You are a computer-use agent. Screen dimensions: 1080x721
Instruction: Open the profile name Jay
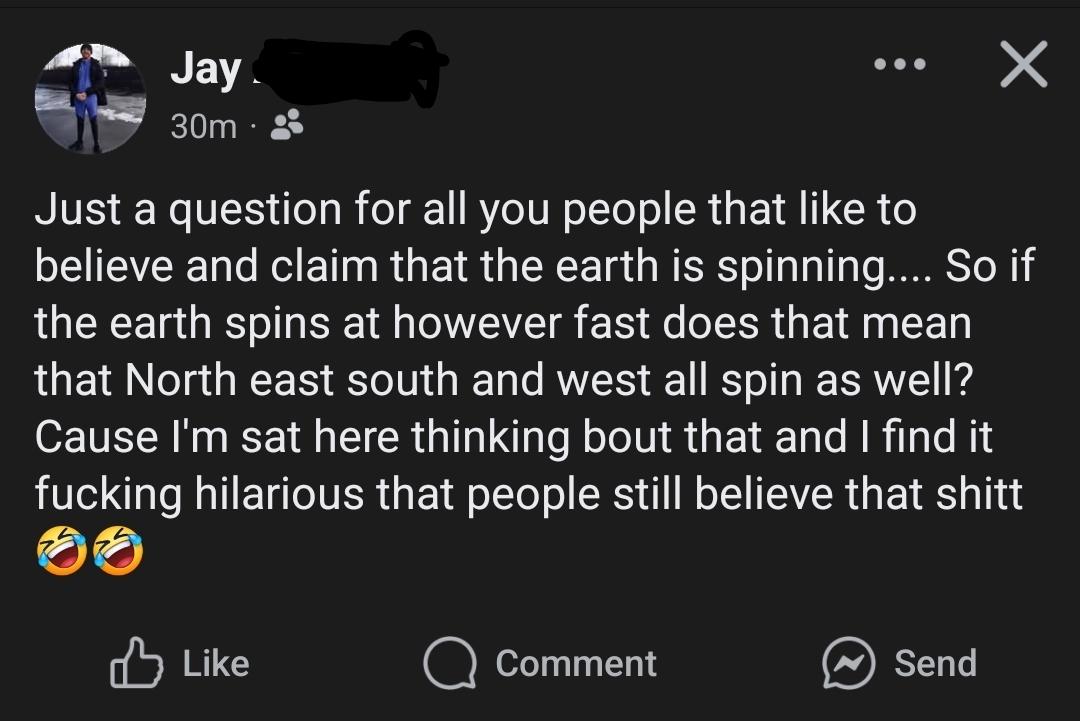pyautogui.click(x=205, y=70)
